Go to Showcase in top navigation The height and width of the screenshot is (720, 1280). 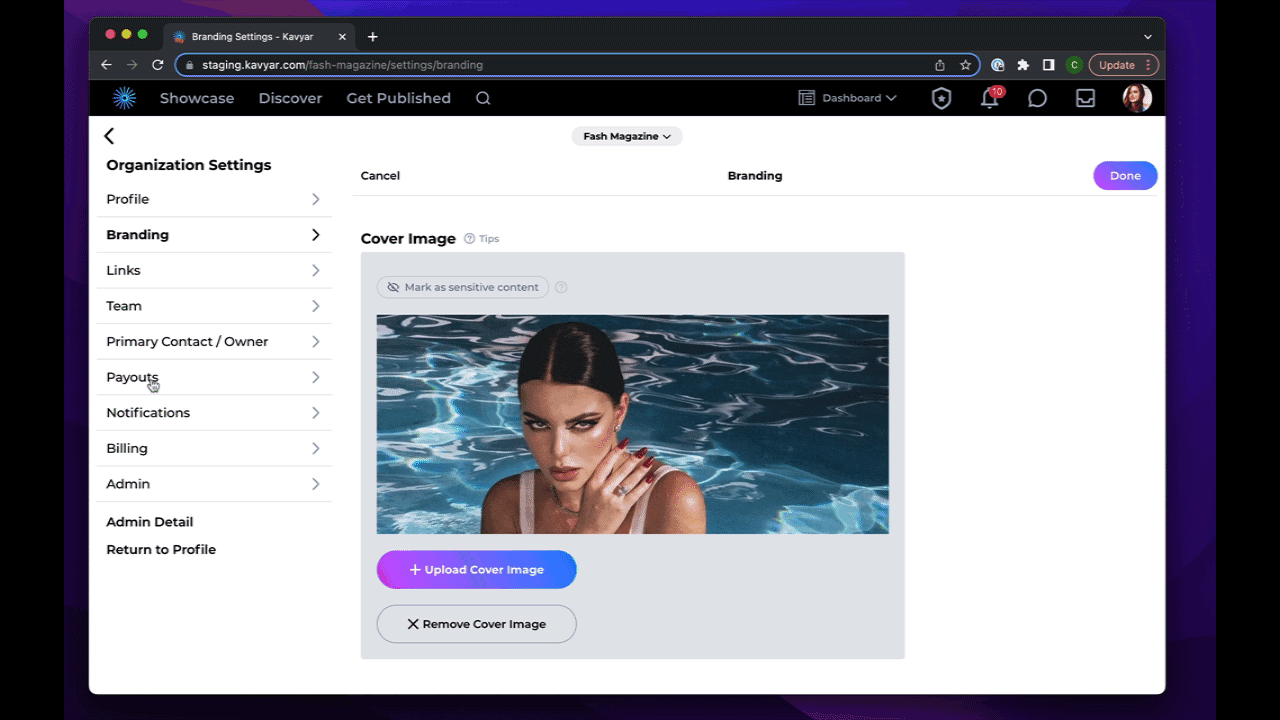[197, 98]
